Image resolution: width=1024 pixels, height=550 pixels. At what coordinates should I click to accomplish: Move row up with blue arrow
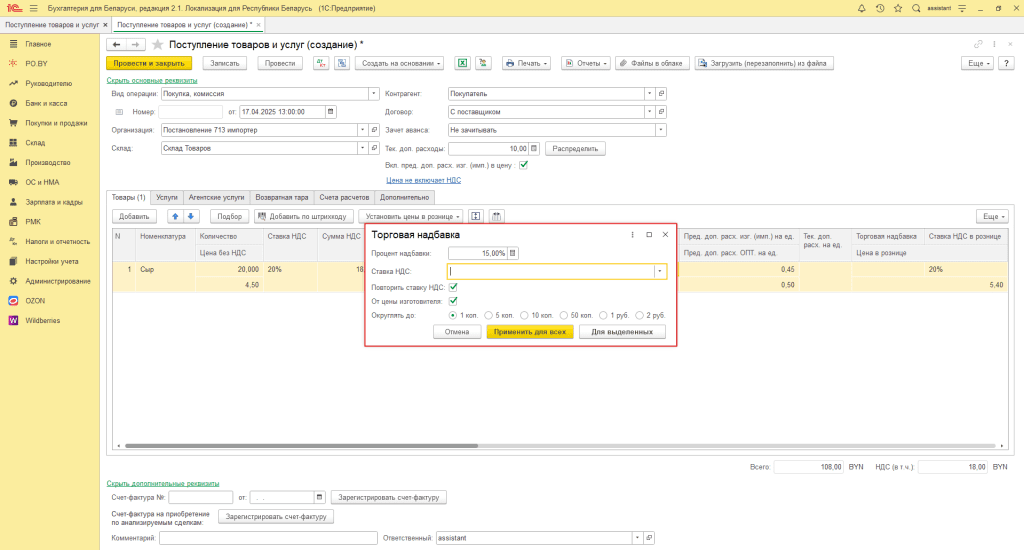click(175, 216)
